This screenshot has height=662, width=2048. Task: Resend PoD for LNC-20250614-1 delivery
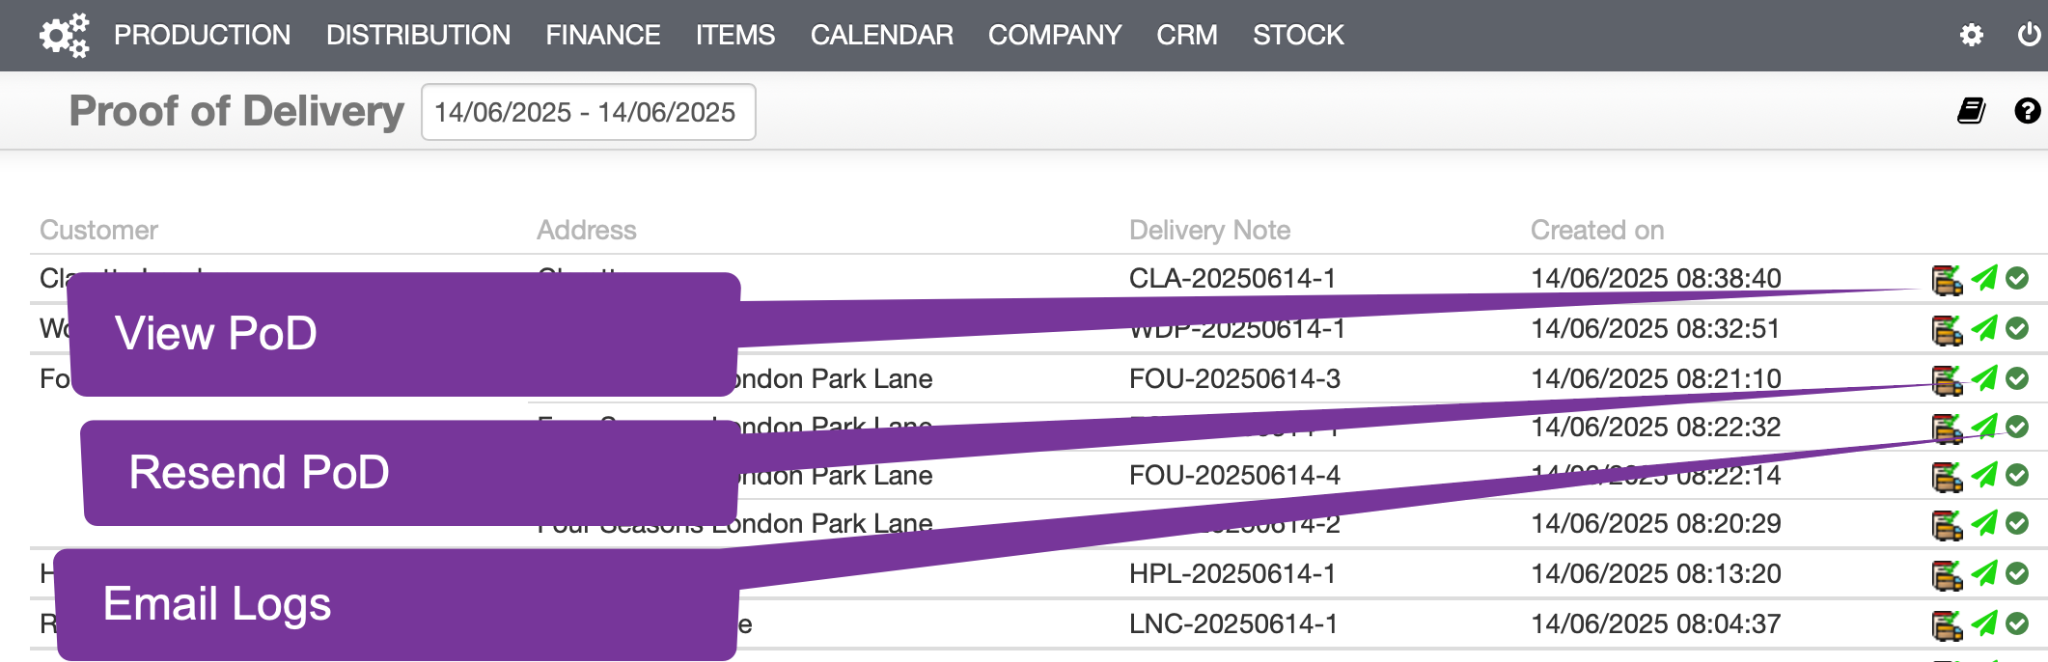point(1984,624)
